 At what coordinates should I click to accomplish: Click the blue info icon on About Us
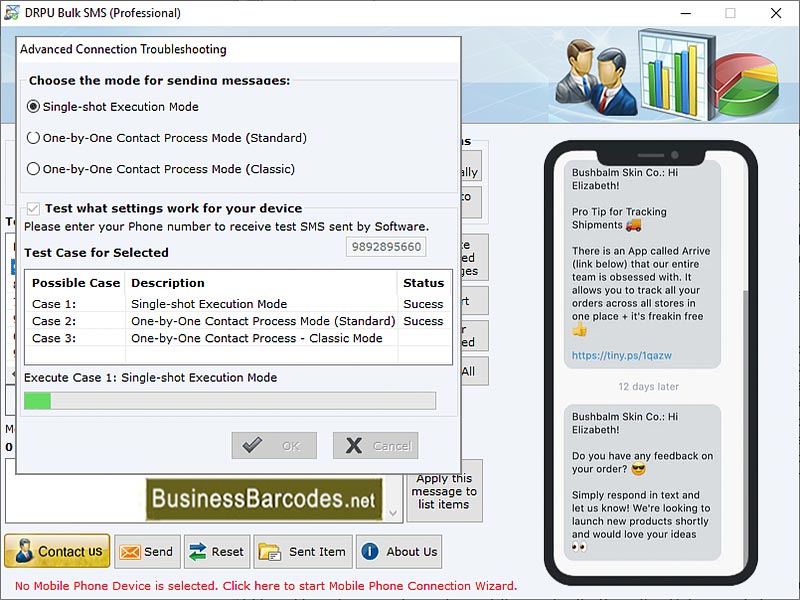point(370,552)
